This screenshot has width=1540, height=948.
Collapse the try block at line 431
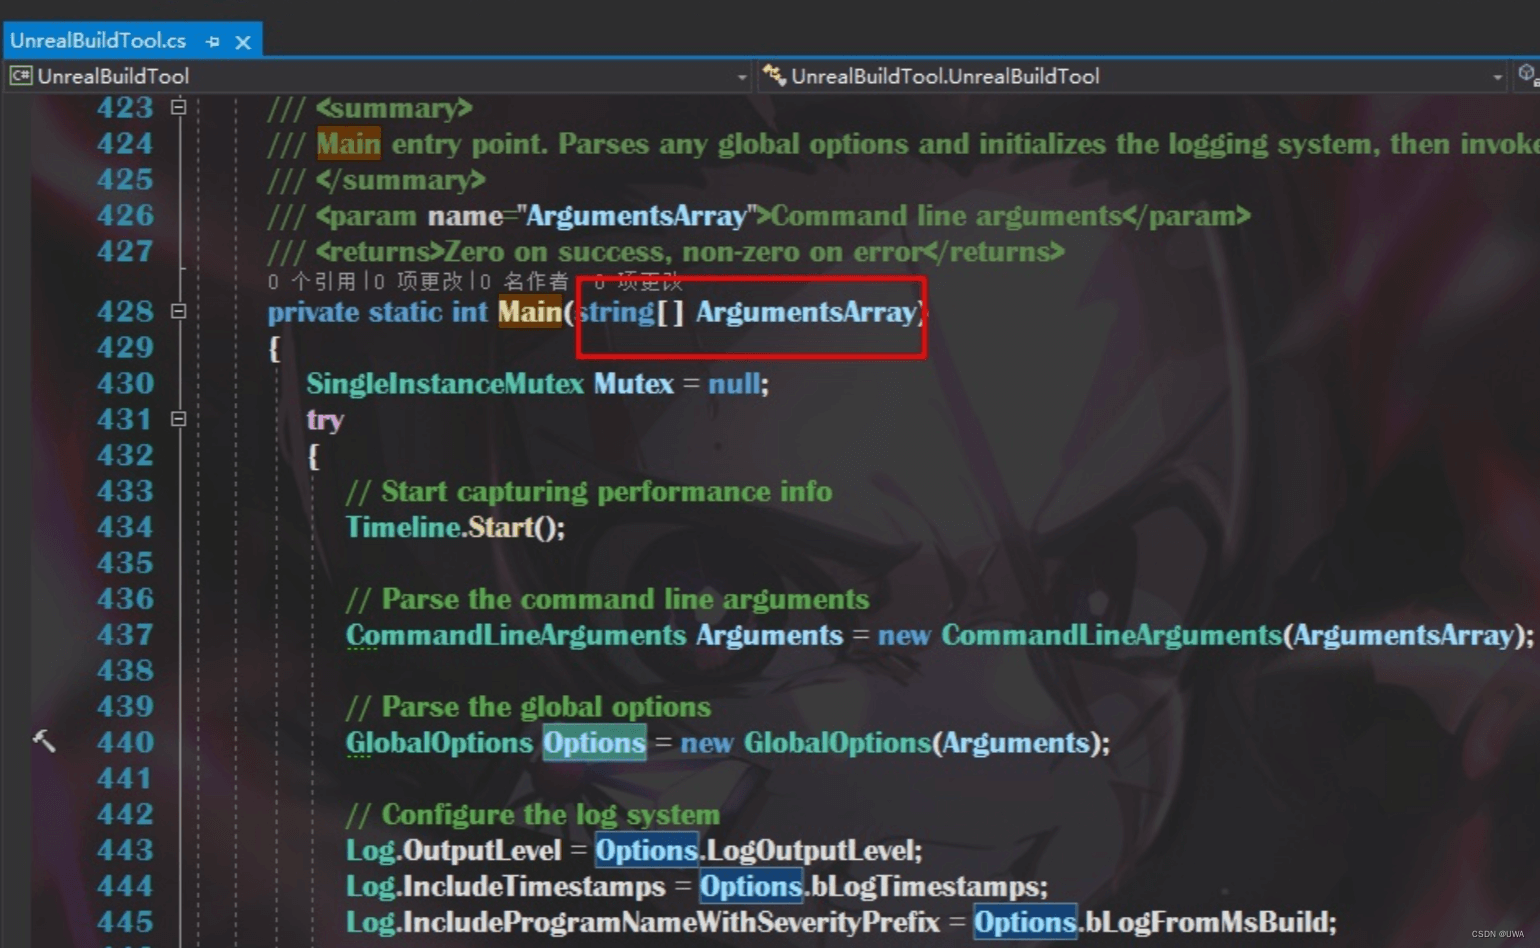tap(178, 419)
